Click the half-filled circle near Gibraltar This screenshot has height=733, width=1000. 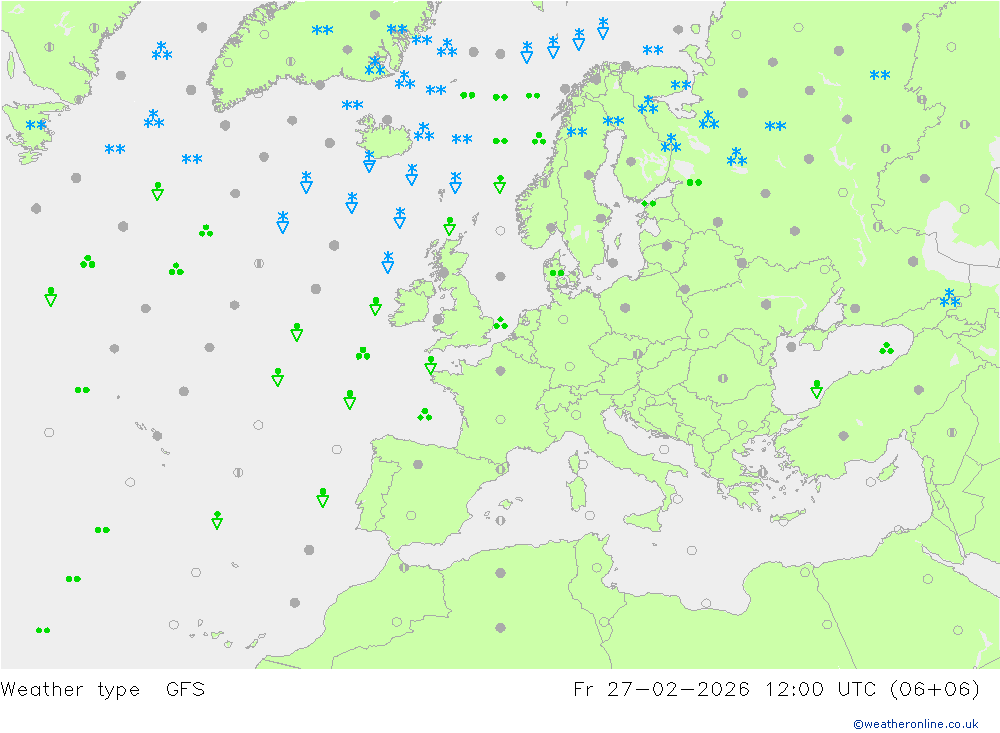[x=404, y=567]
